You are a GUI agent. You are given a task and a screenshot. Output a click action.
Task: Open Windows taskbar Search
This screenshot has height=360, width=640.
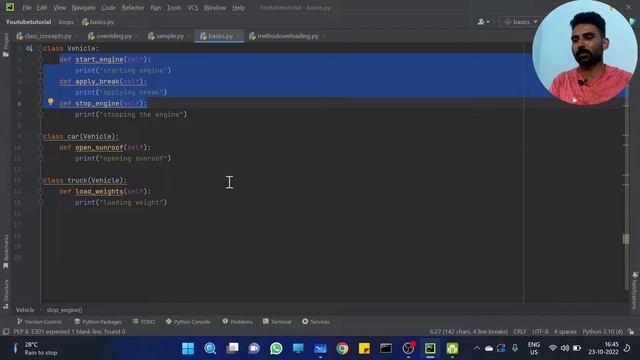coord(210,349)
